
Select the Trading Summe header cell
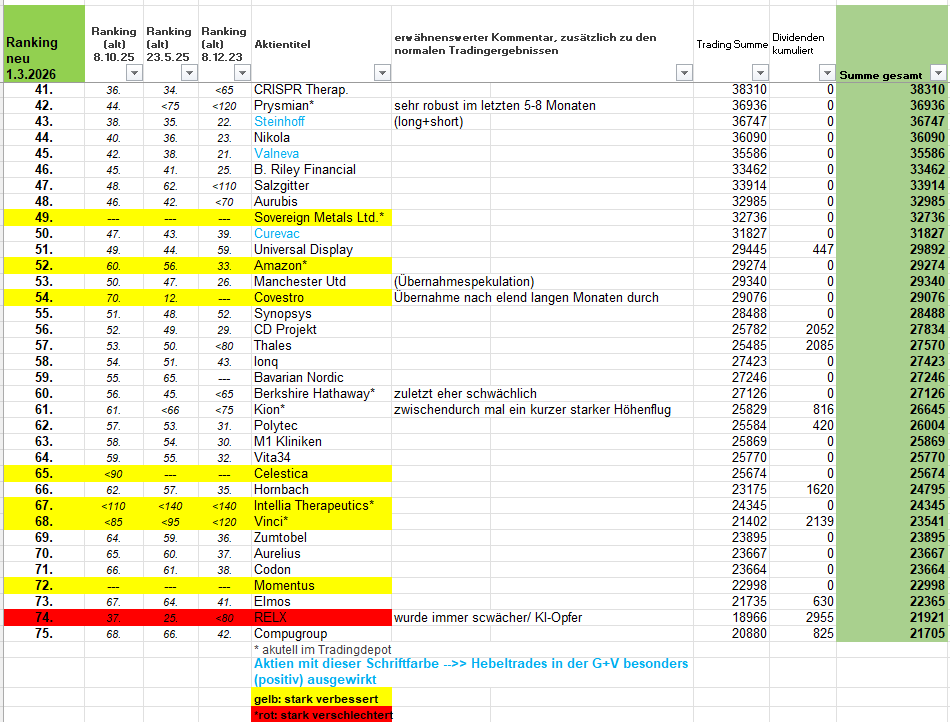click(x=732, y=44)
